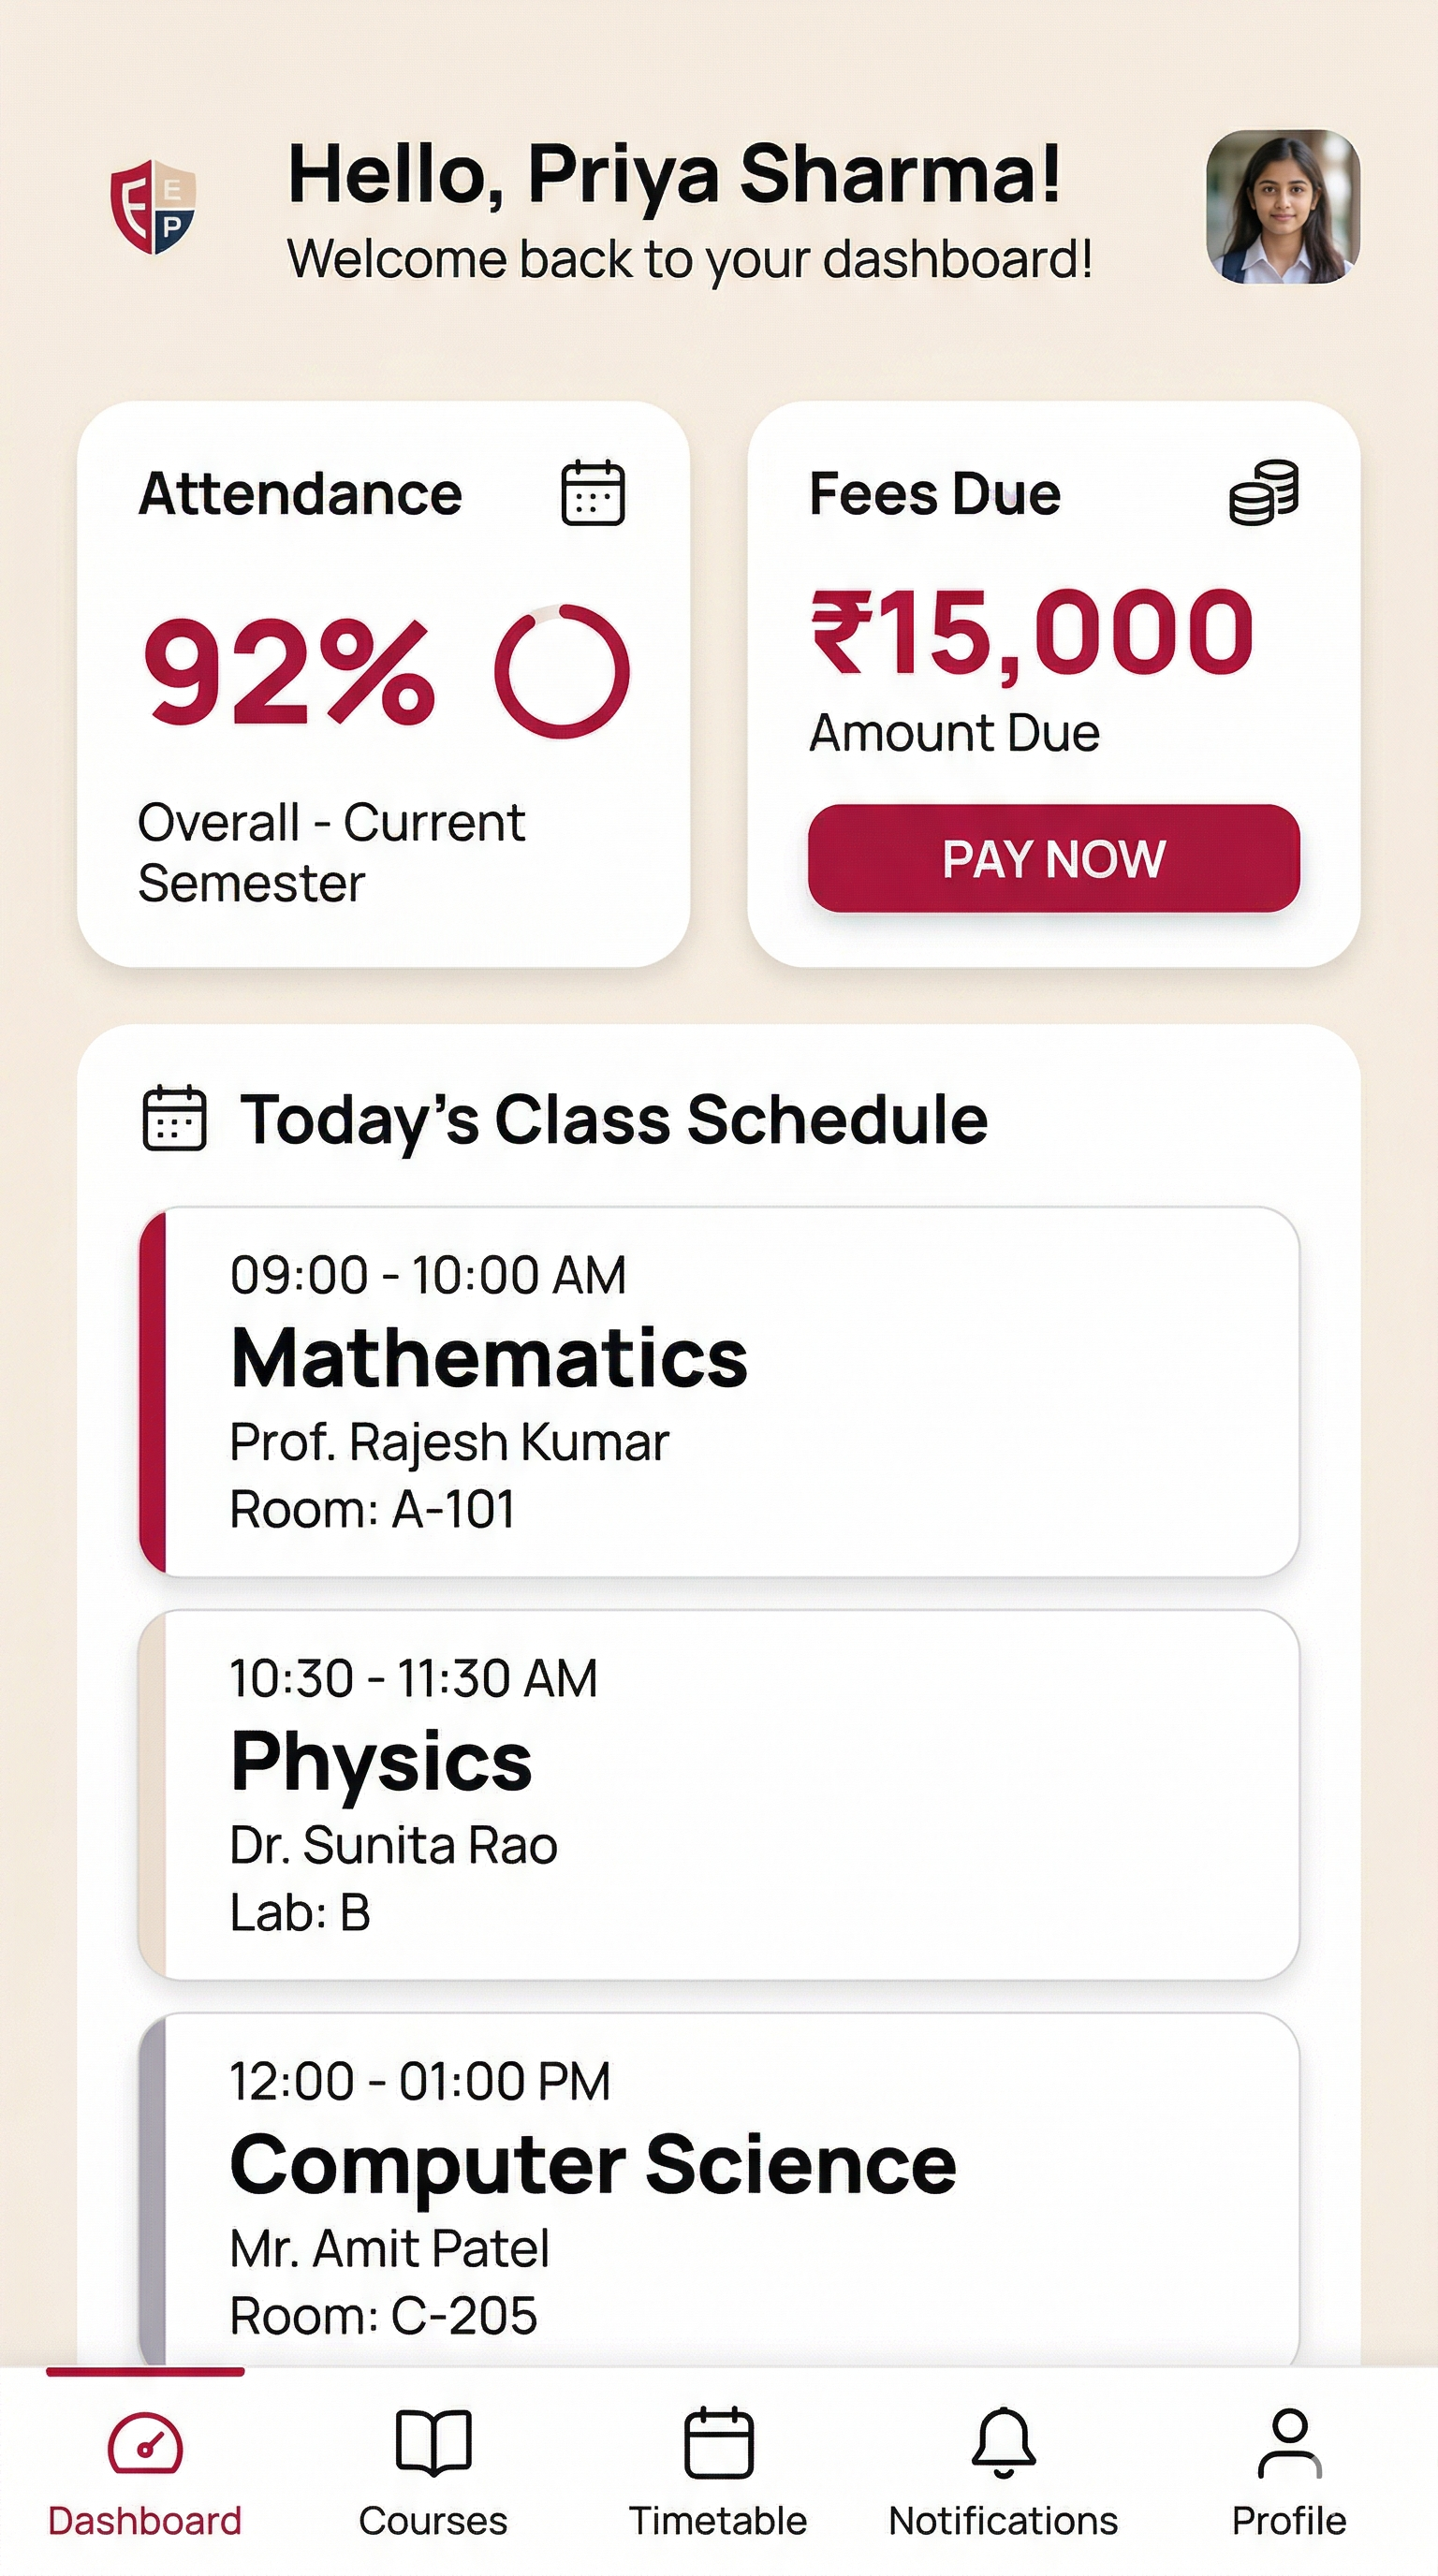The width and height of the screenshot is (1438, 2576).
Task: Open the Mathematics class card
Action: 720,1391
